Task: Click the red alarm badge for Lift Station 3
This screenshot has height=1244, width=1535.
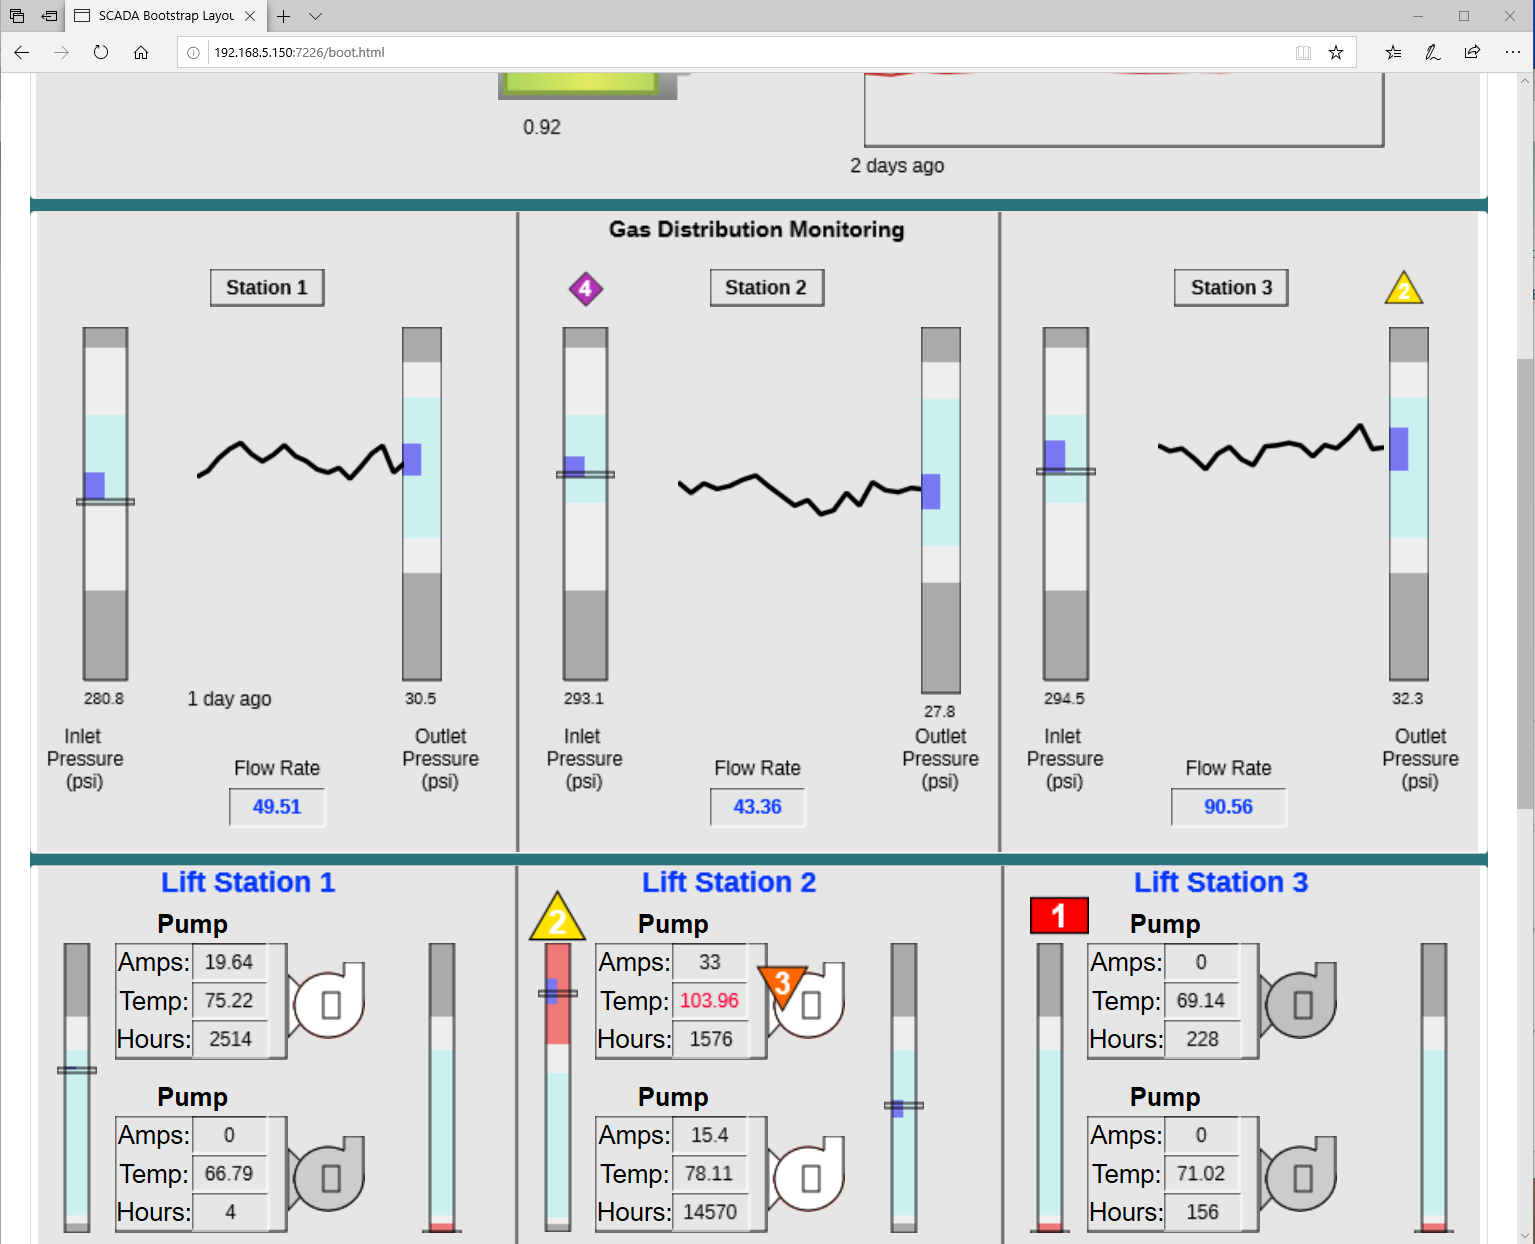Action: click(1058, 915)
